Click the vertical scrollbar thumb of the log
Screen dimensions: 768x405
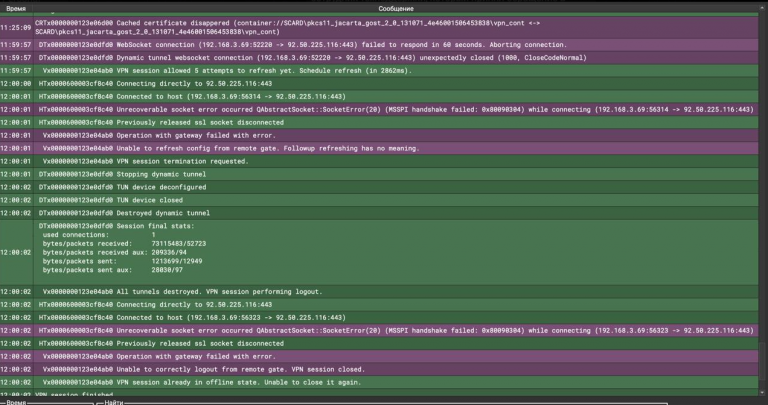coord(763,362)
